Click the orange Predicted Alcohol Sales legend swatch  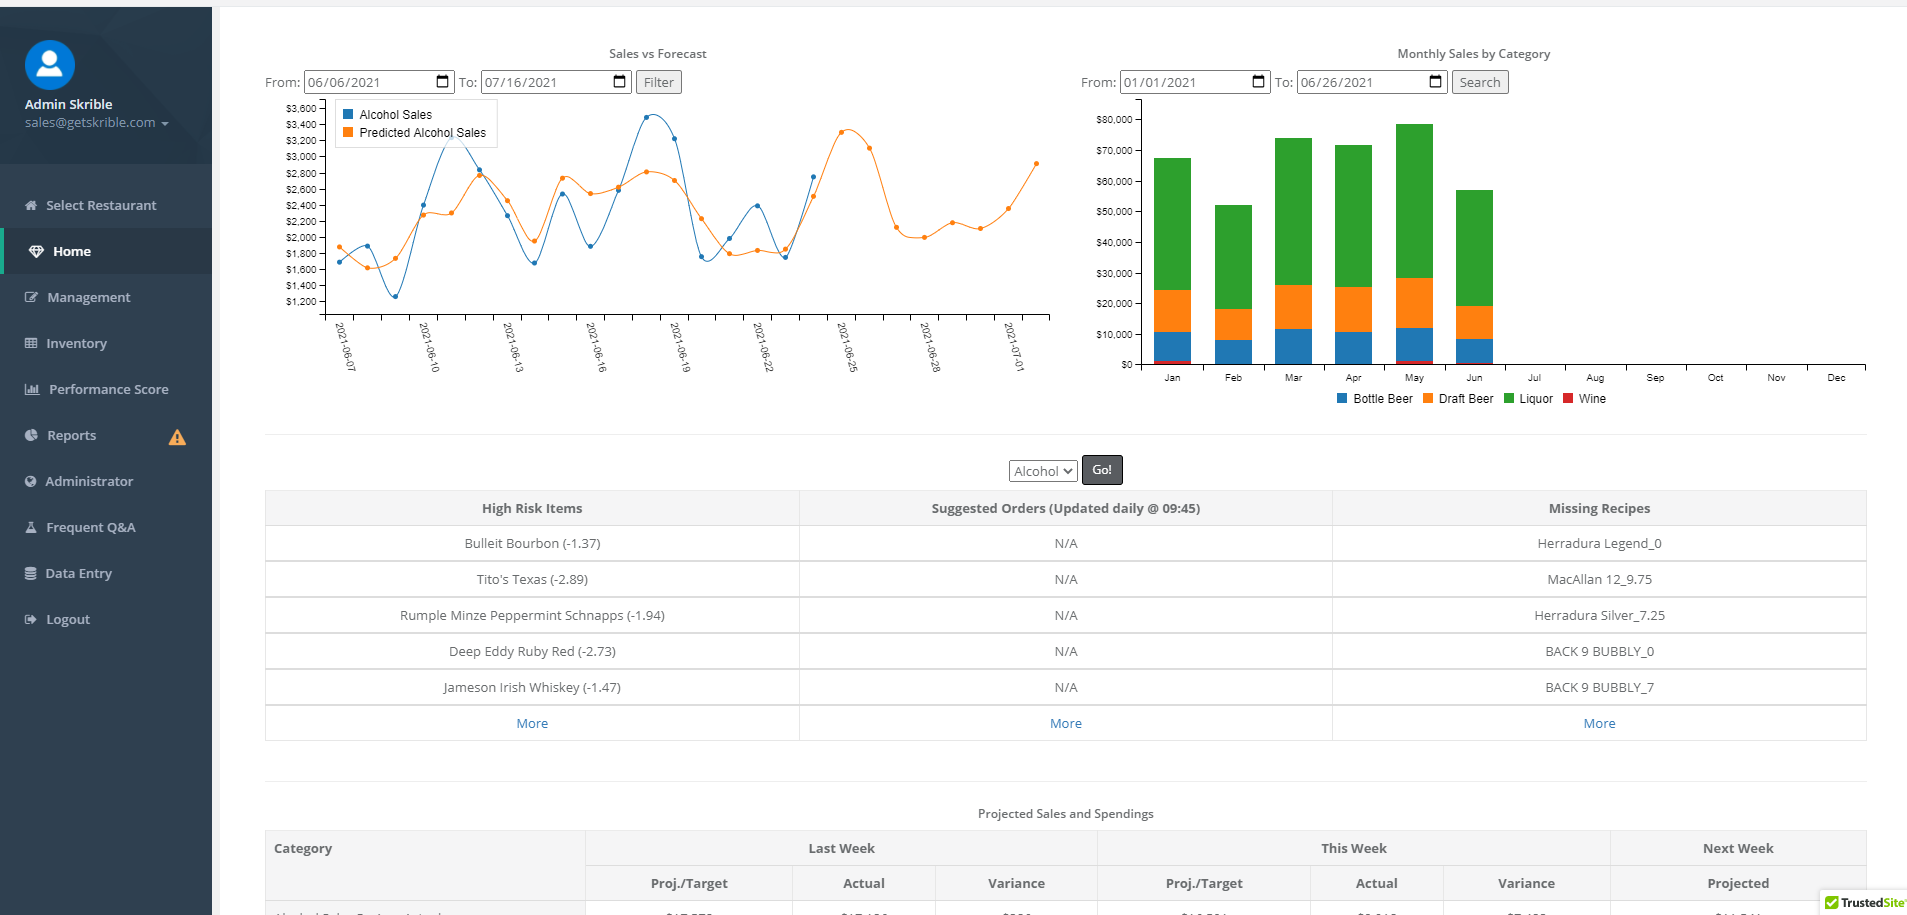(x=348, y=132)
